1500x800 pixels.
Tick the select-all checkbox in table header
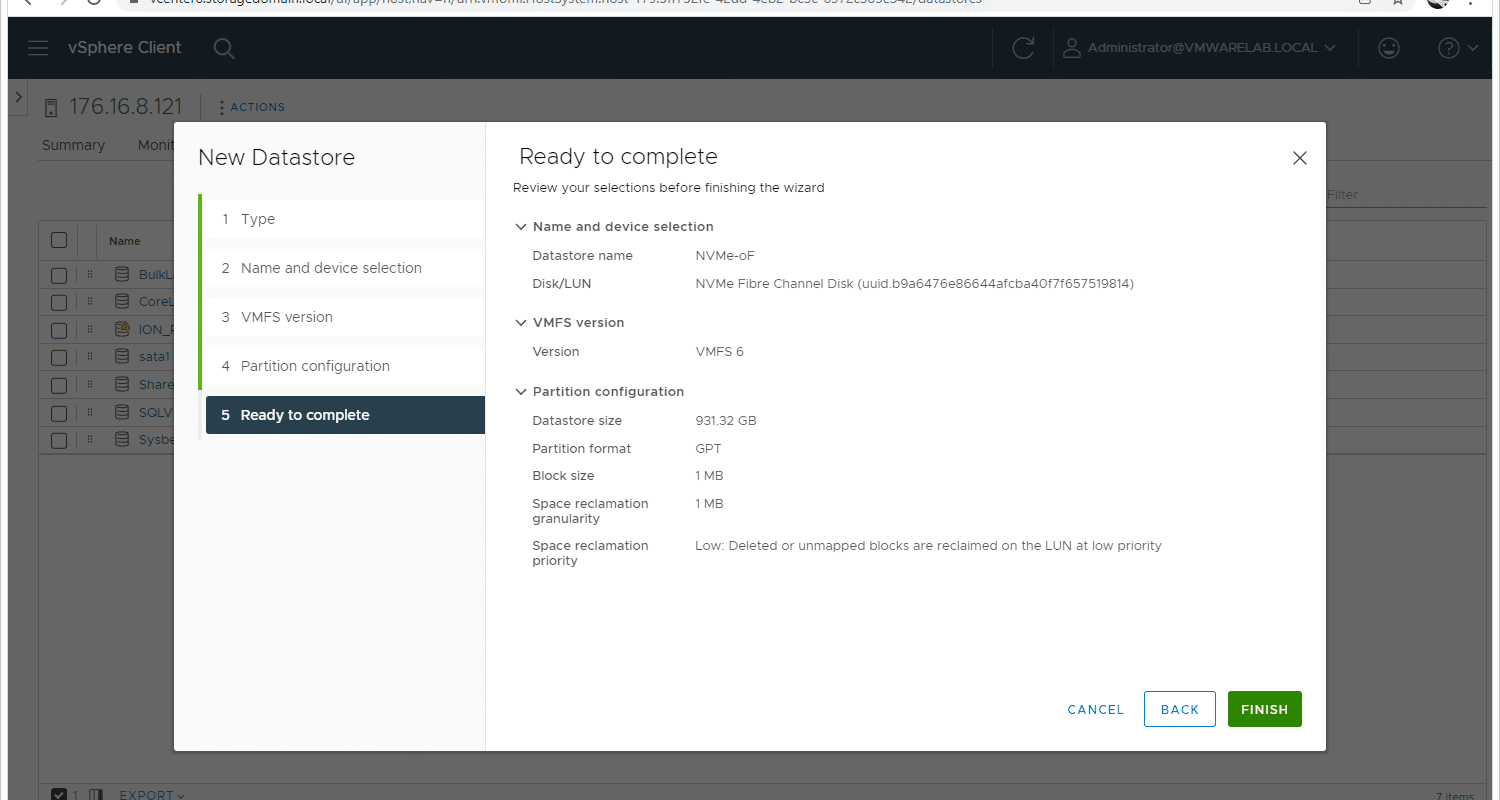click(x=59, y=240)
